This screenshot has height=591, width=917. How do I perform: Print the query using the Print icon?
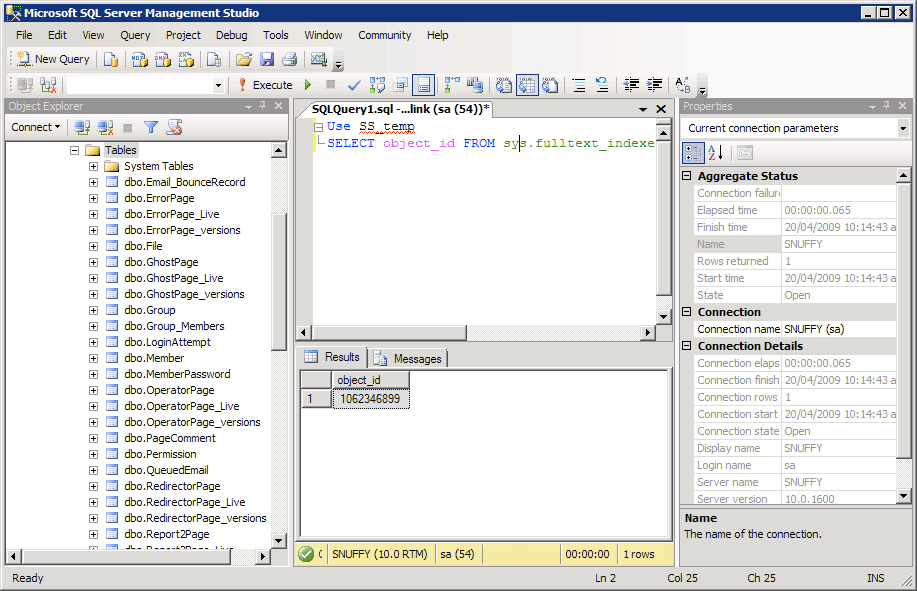tap(288, 59)
